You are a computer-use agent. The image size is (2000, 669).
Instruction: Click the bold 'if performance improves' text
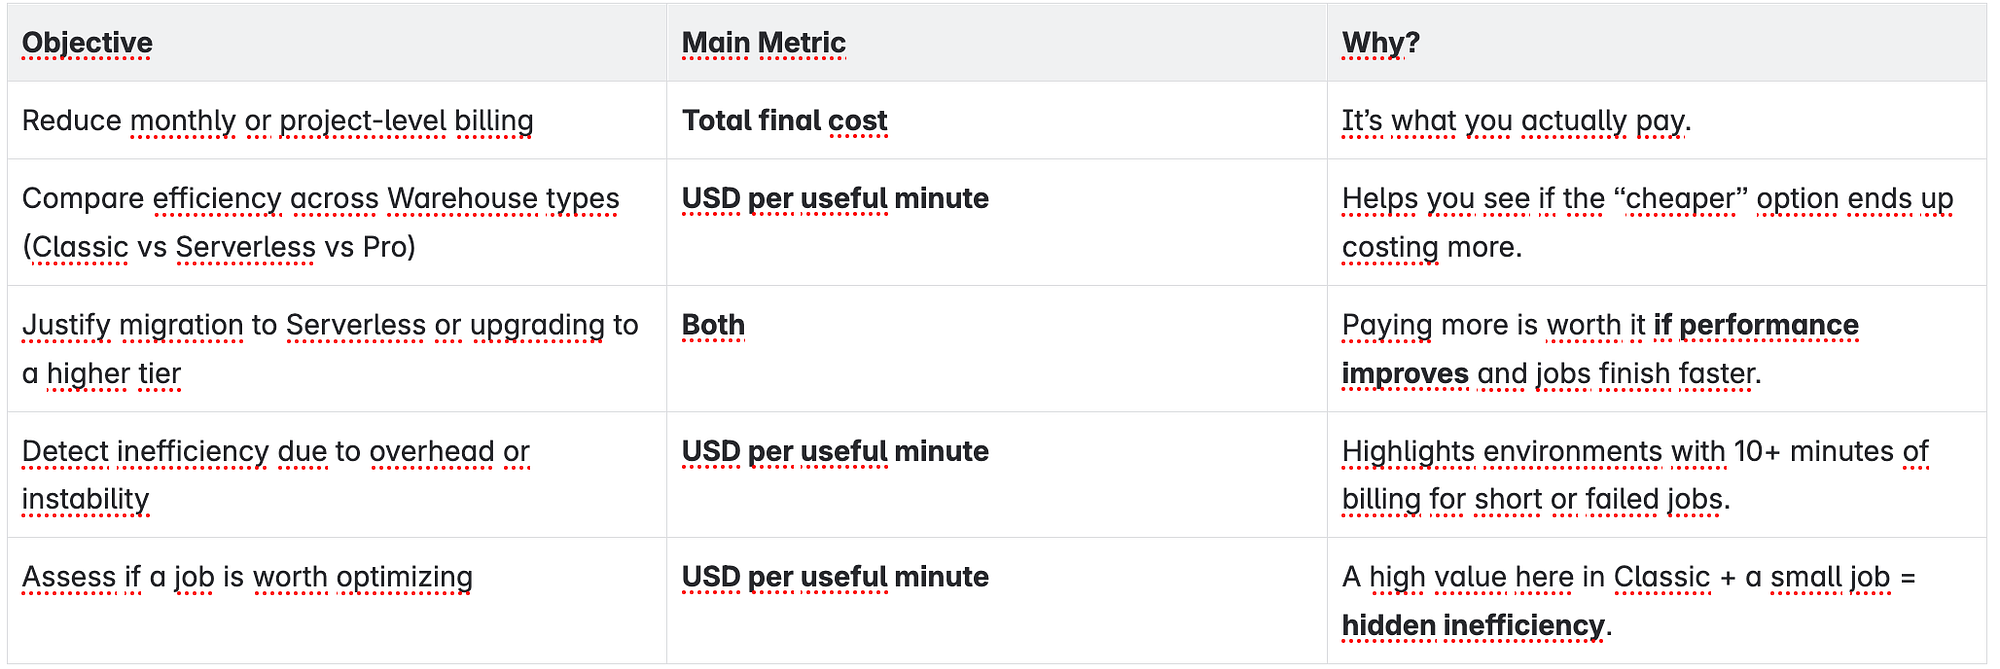point(1600,349)
